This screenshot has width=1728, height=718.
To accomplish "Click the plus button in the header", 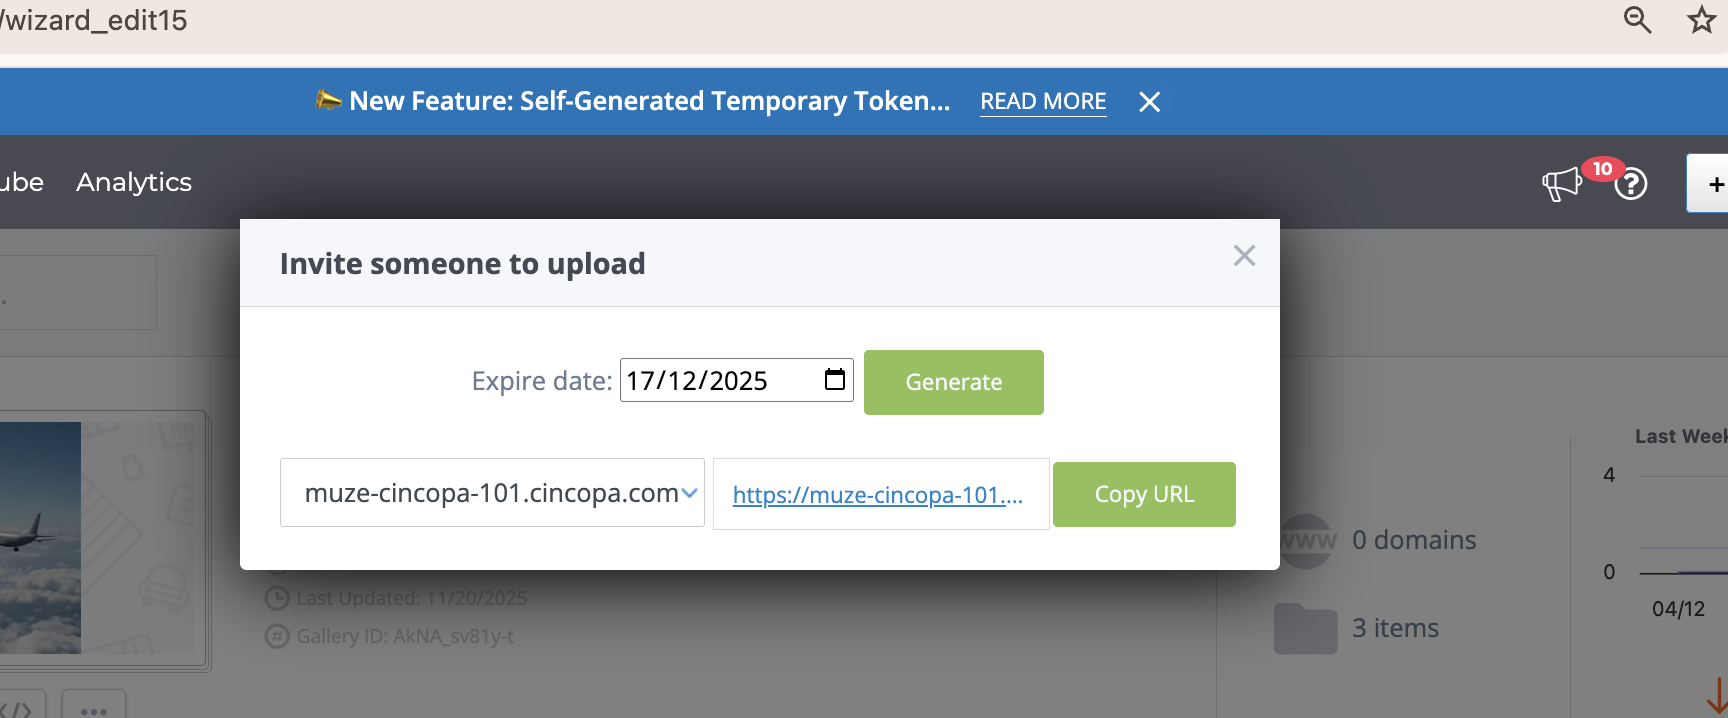I will click(x=1714, y=184).
